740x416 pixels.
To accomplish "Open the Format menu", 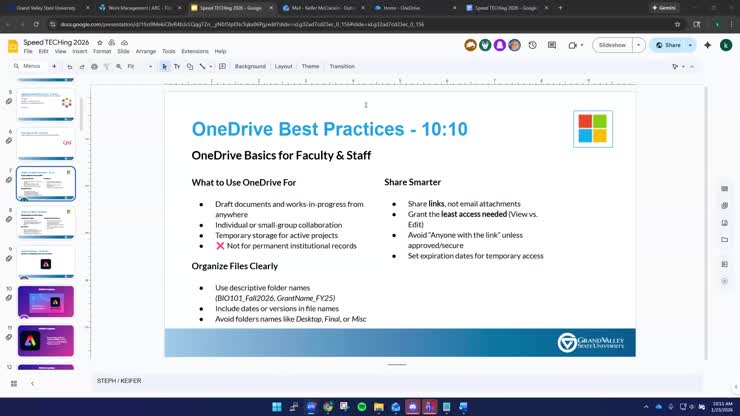I will click(102, 51).
